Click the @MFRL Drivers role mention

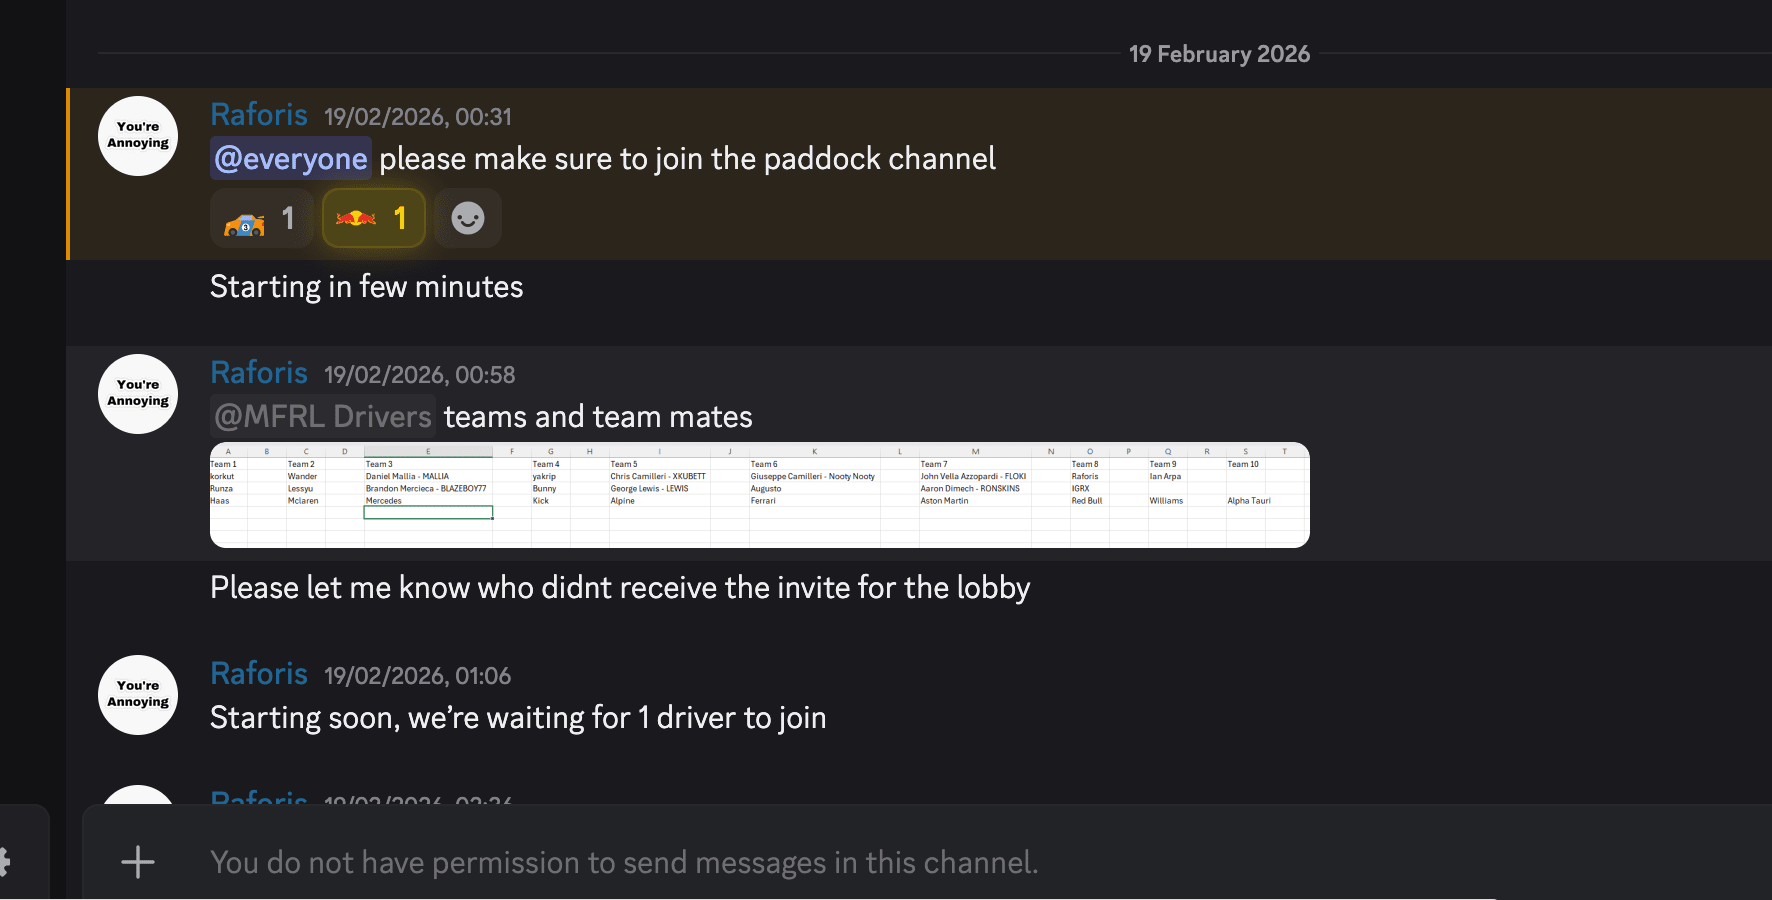323,417
